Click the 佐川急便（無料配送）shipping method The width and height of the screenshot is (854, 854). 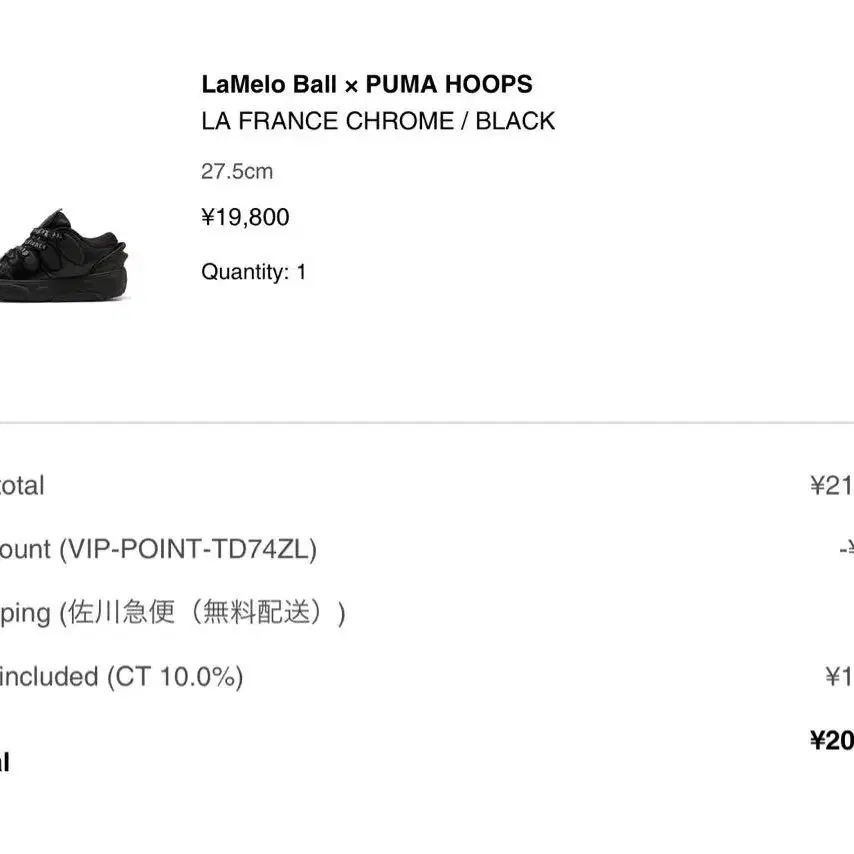(202, 613)
